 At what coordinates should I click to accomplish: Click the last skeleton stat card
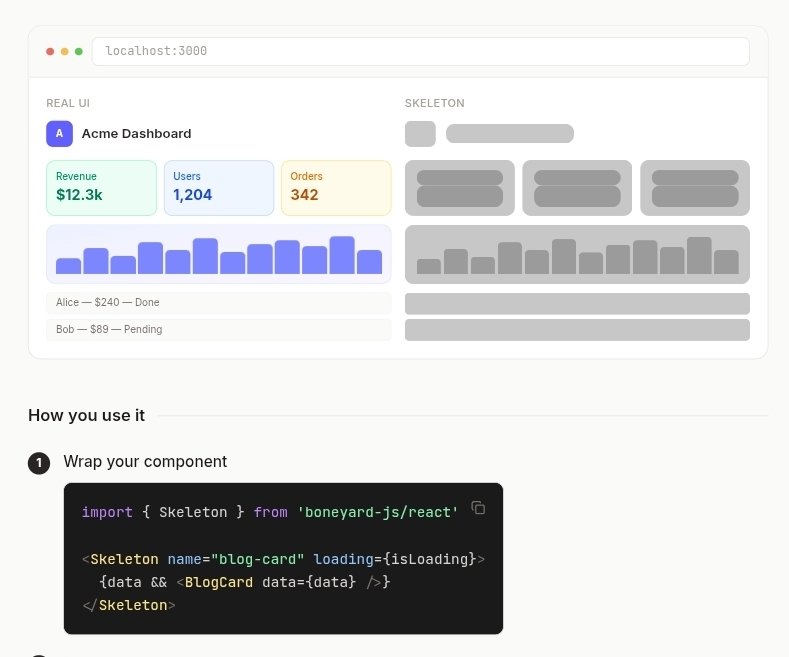point(695,188)
